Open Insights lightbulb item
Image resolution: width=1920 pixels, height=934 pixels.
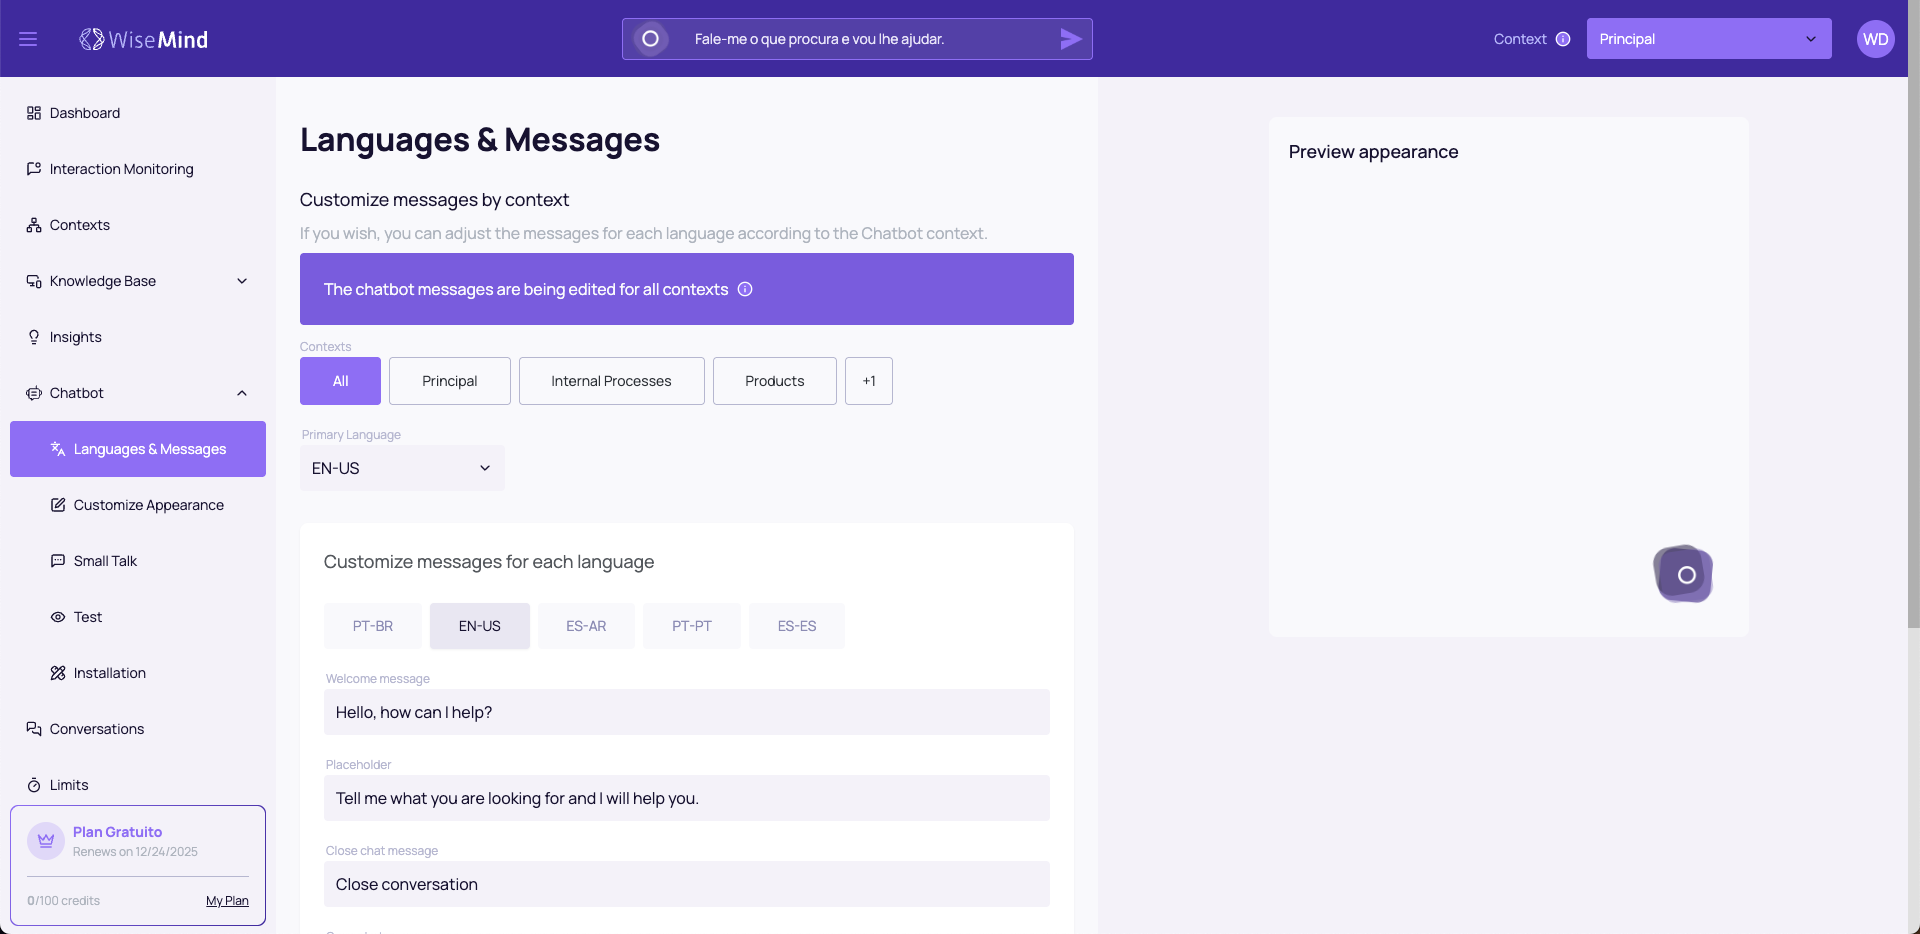(75, 337)
